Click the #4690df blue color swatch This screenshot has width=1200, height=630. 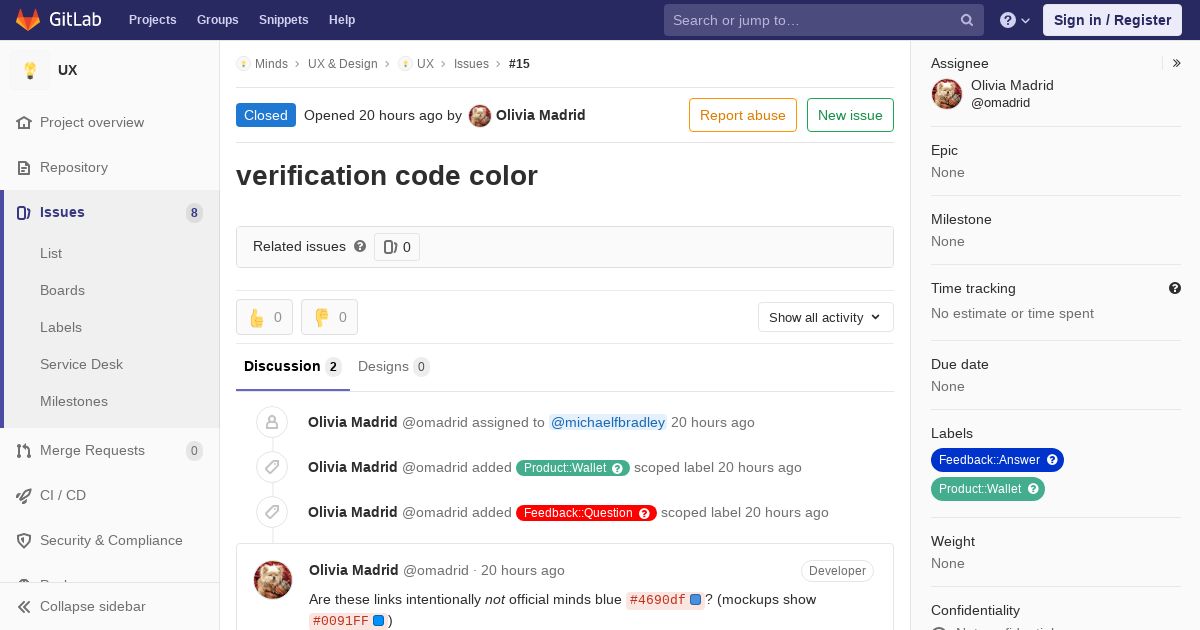[x=696, y=600]
